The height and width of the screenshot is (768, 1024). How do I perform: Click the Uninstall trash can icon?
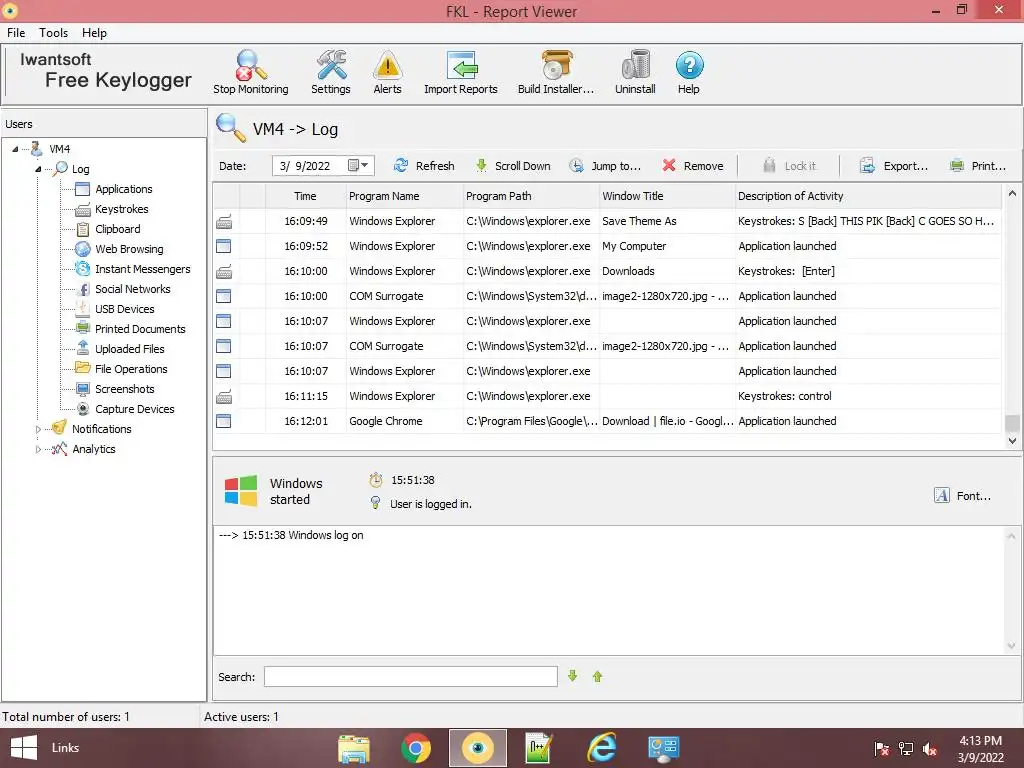[x=635, y=72]
